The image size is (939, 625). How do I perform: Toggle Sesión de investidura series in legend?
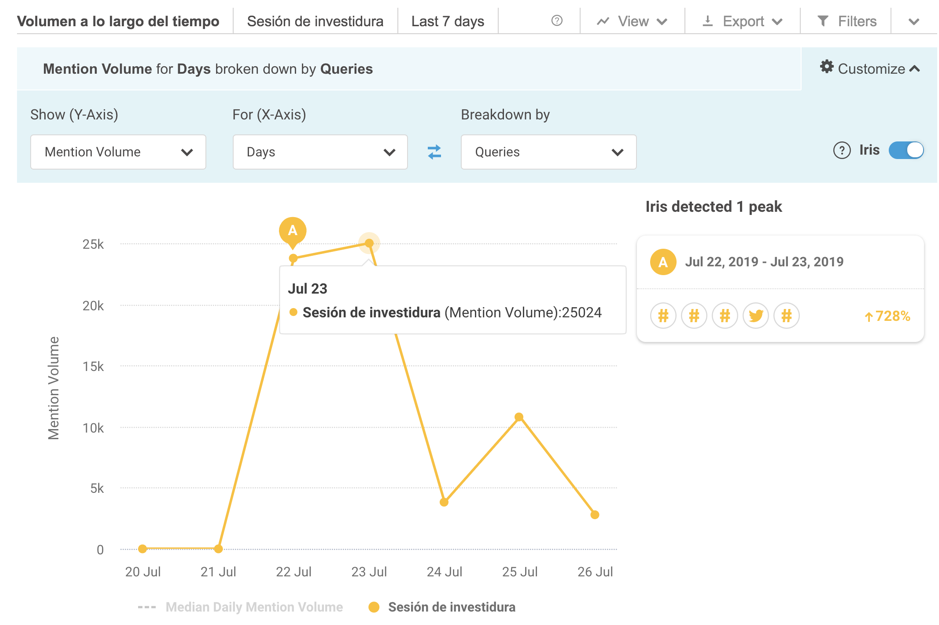click(441, 607)
